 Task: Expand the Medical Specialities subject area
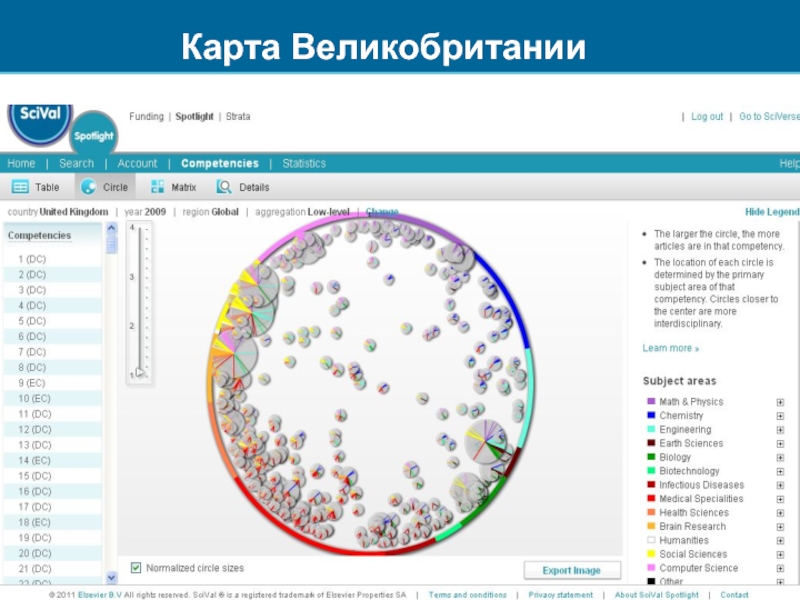(x=780, y=499)
